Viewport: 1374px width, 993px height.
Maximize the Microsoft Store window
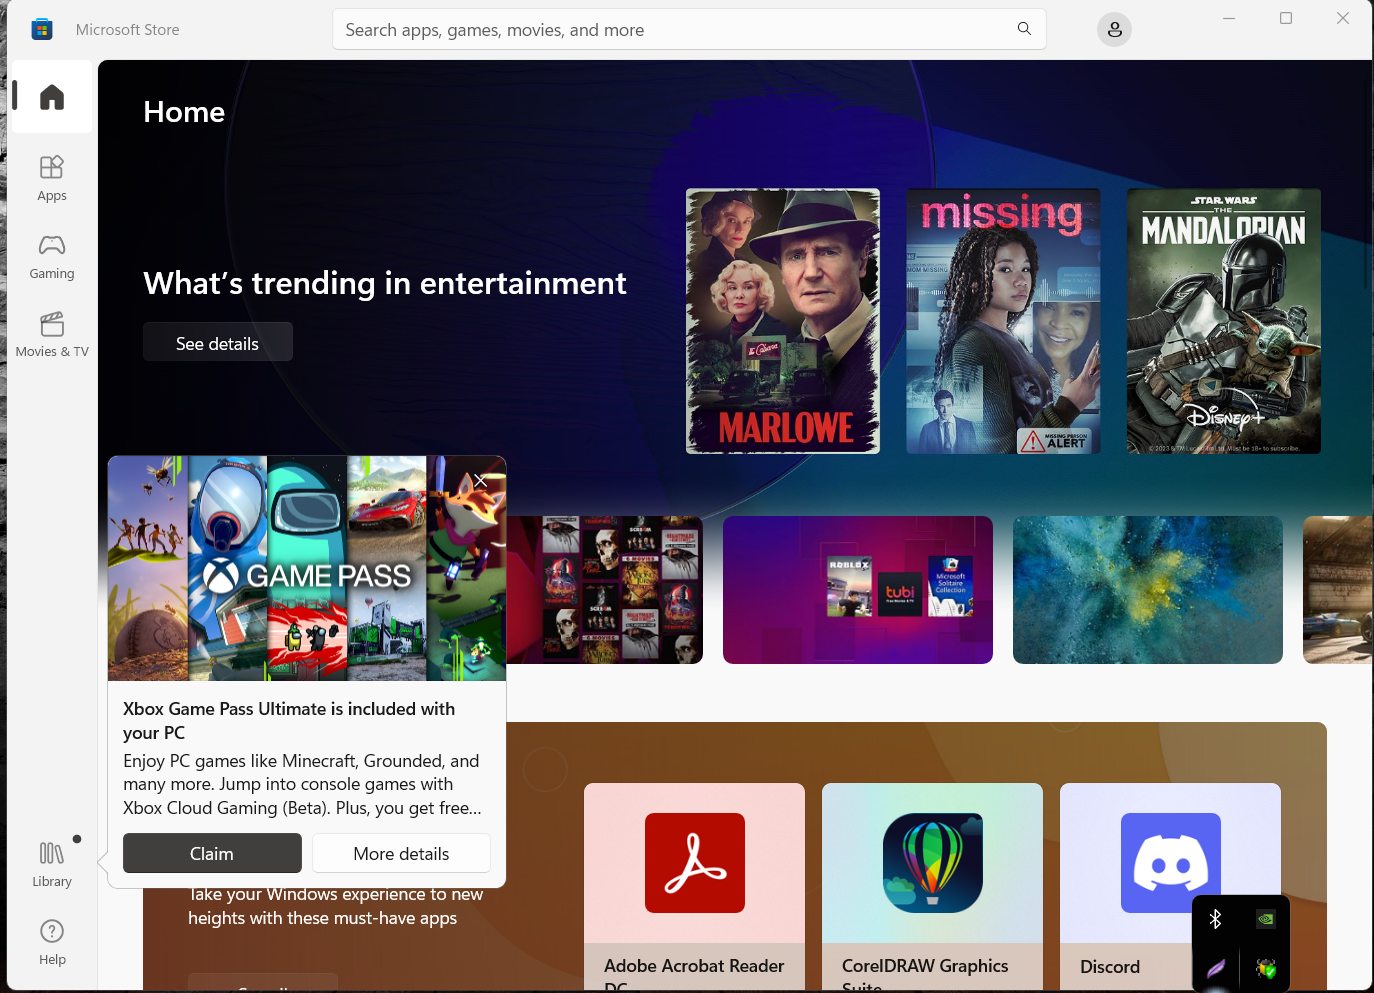(x=1286, y=18)
